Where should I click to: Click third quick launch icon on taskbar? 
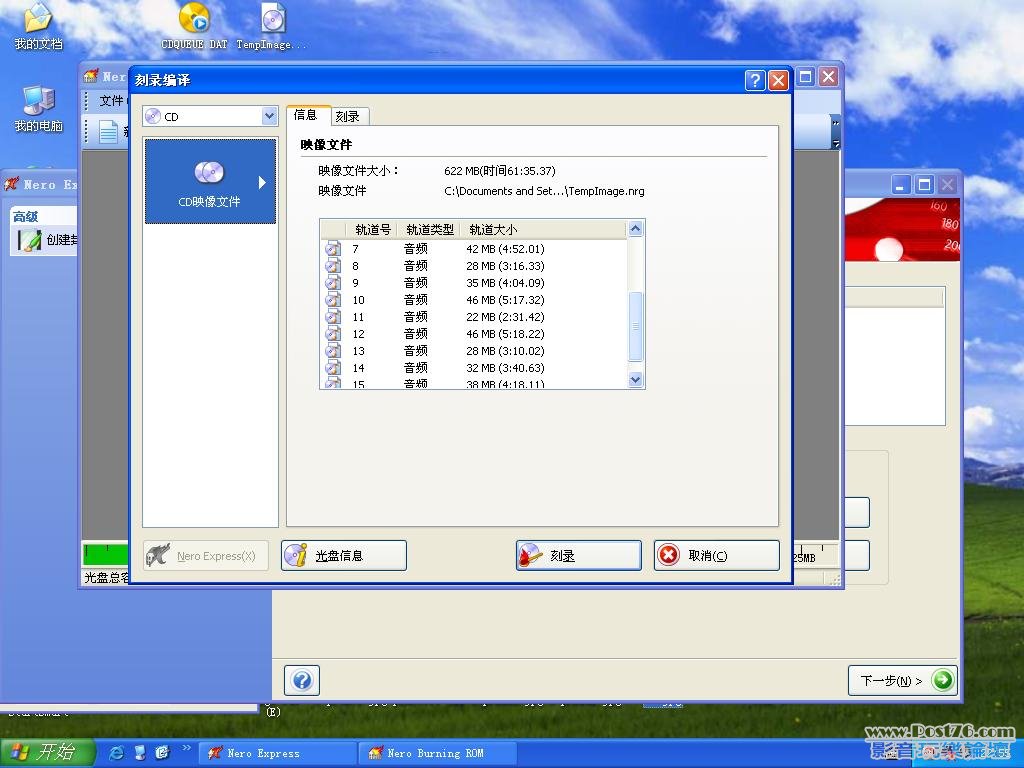pyautogui.click(x=162, y=753)
